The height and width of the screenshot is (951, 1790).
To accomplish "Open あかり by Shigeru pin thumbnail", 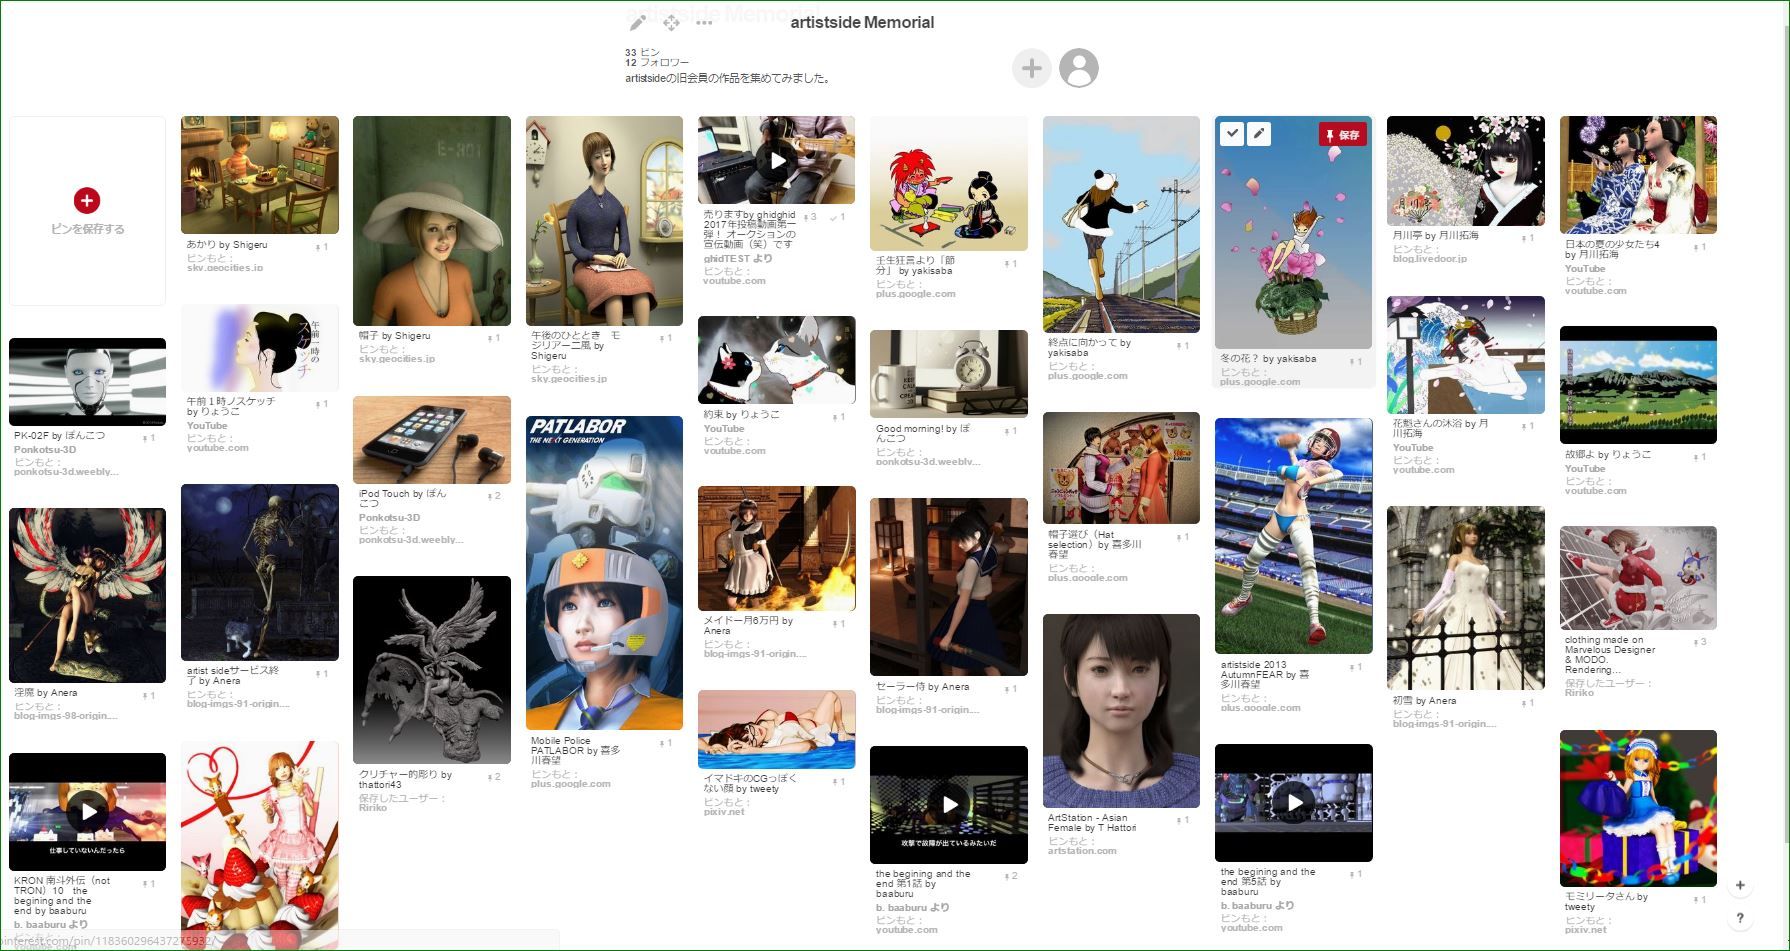I will (x=260, y=175).
